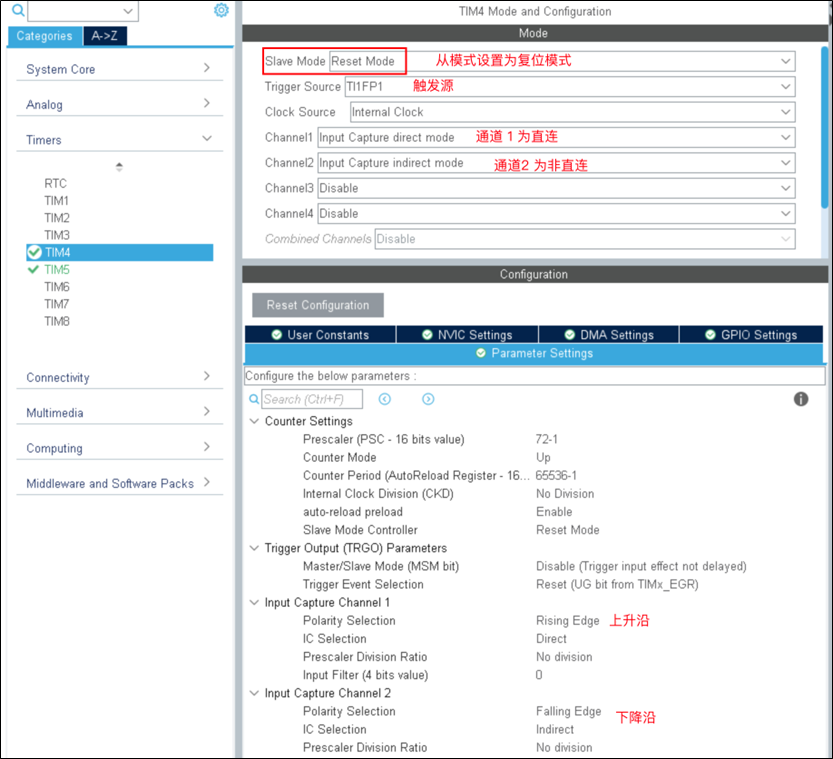Click the settings gear icon
Screen dimensions: 833x759
coord(221,11)
